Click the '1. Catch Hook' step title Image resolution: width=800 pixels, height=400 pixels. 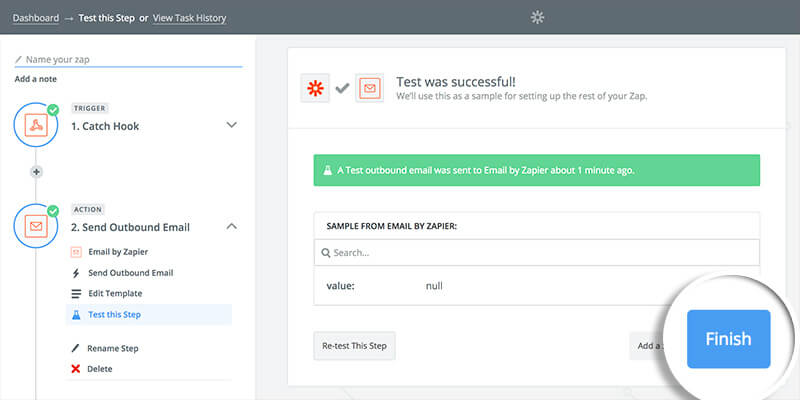(105, 126)
